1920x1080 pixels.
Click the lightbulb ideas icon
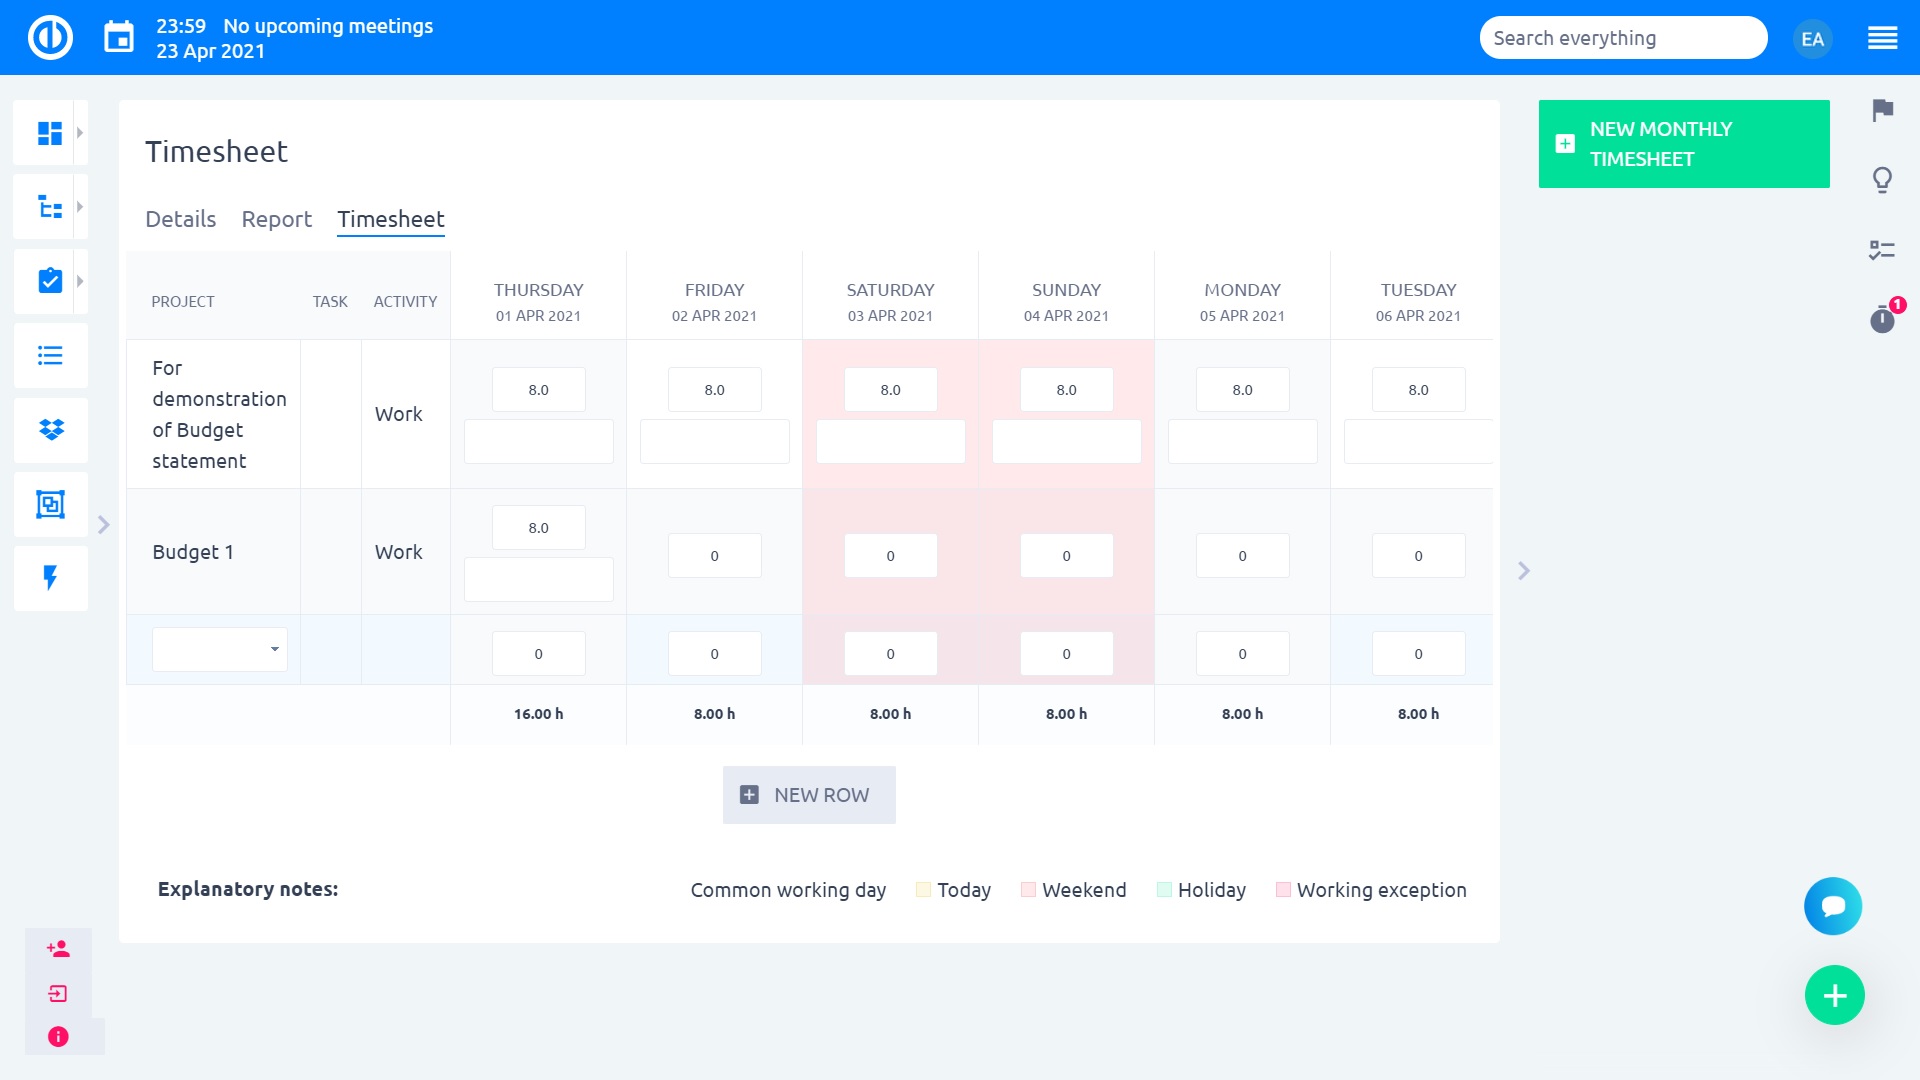[1884, 180]
